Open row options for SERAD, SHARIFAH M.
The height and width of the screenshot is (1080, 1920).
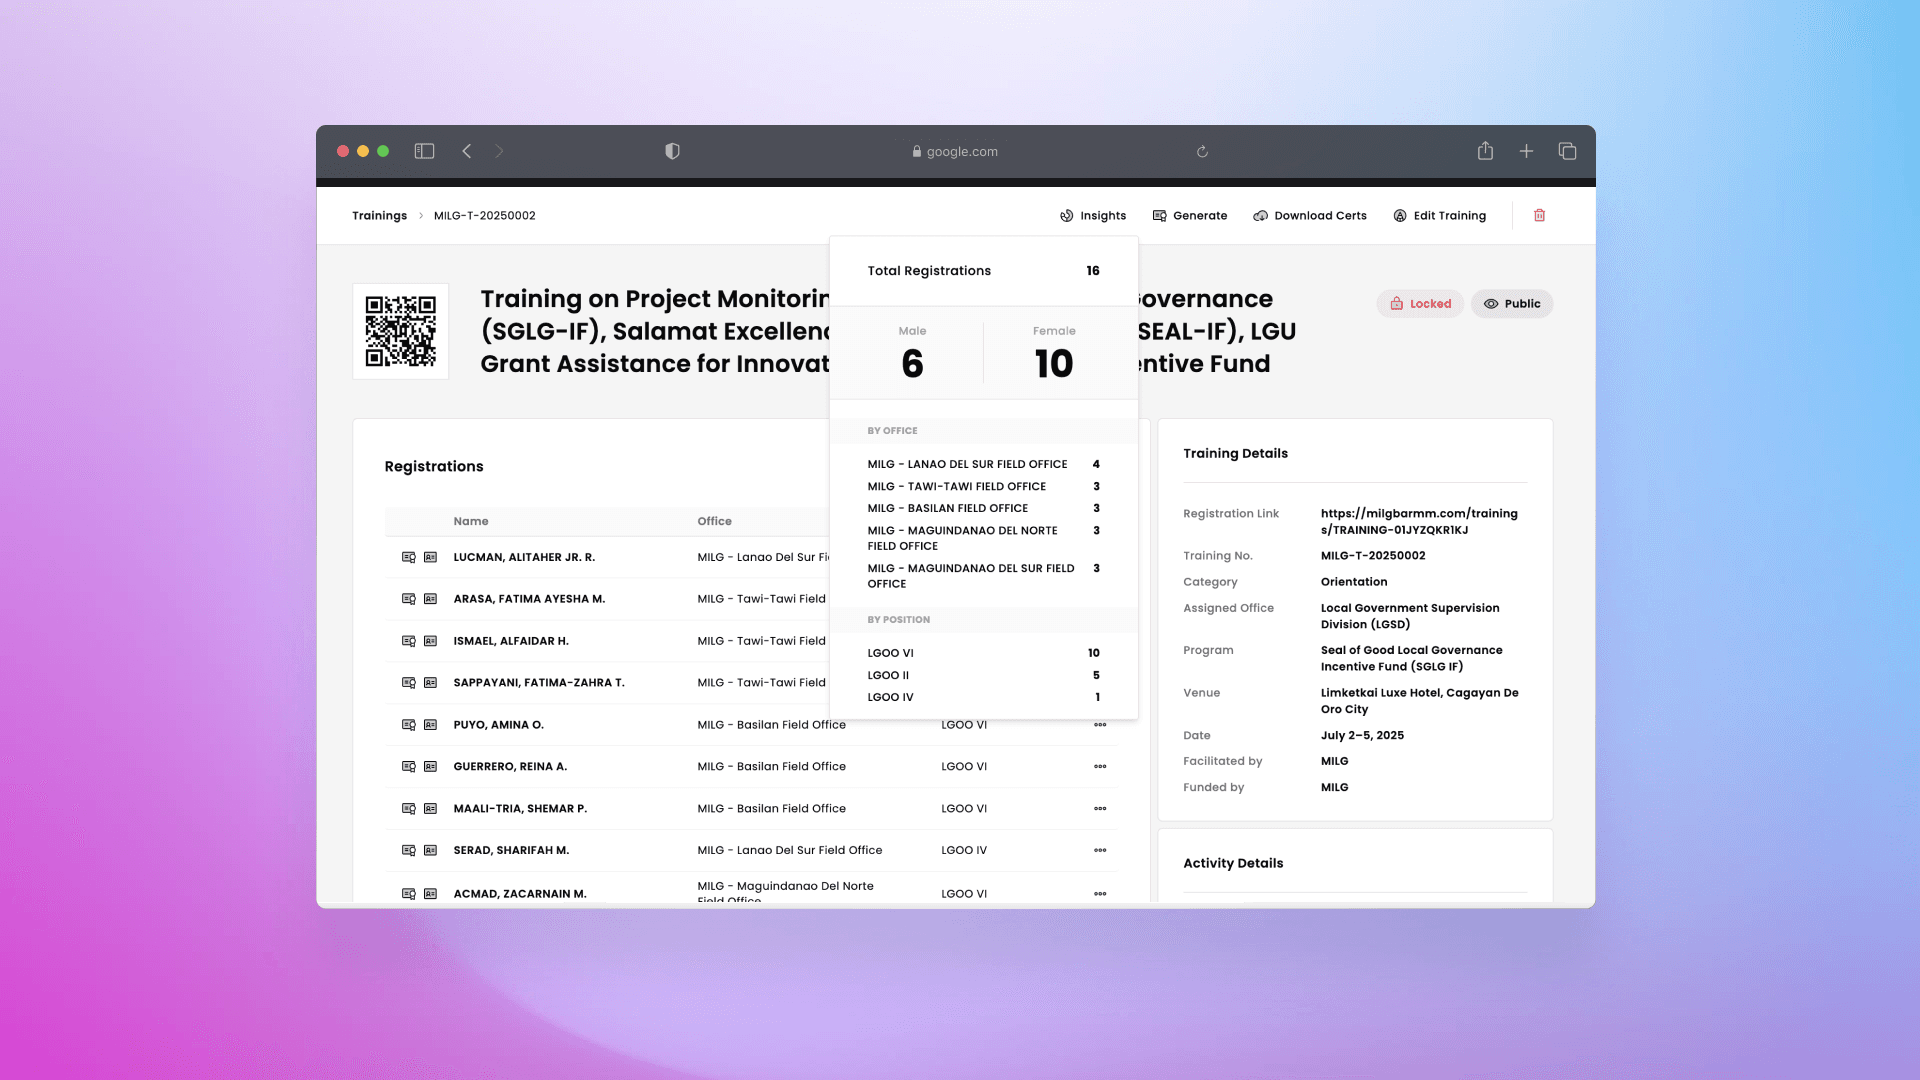(1100, 851)
